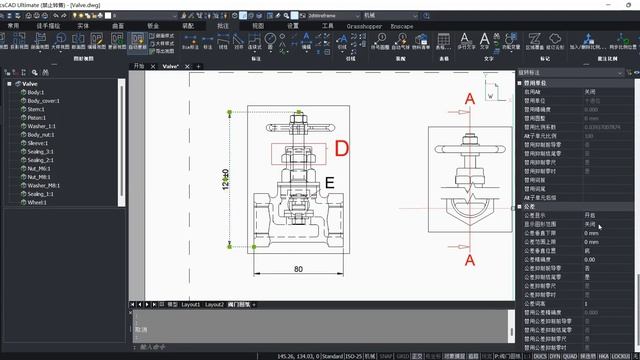Select the Stem:1 tree item
The width and height of the screenshot is (640, 360).
point(36,109)
